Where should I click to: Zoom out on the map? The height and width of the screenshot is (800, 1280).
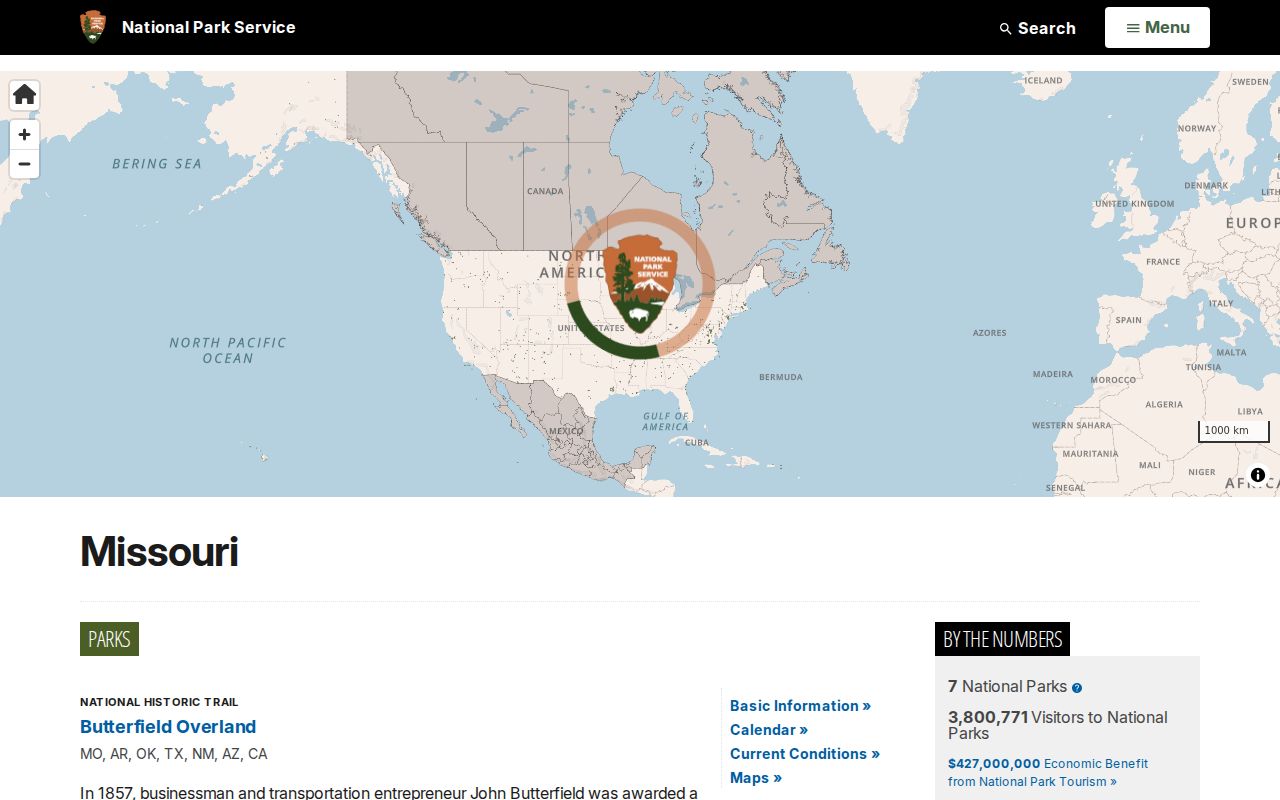coord(24,164)
